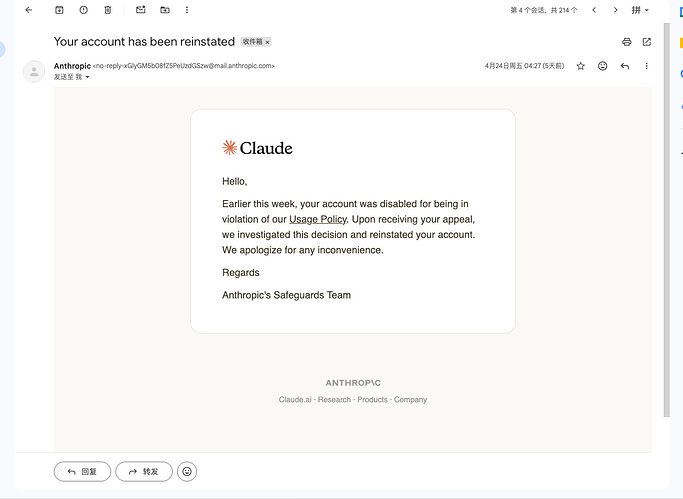Click the ANTHROP\C footer logo
This screenshot has height=499, width=683.
pos(353,383)
